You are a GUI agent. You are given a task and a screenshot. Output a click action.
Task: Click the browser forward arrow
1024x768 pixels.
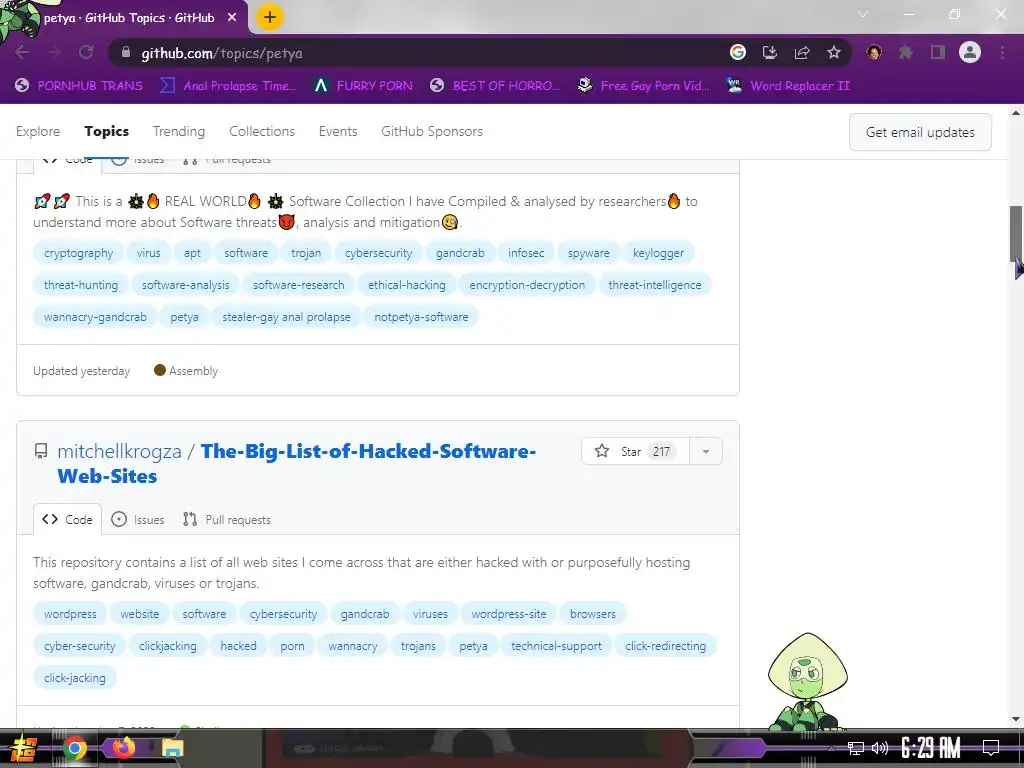tap(54, 53)
